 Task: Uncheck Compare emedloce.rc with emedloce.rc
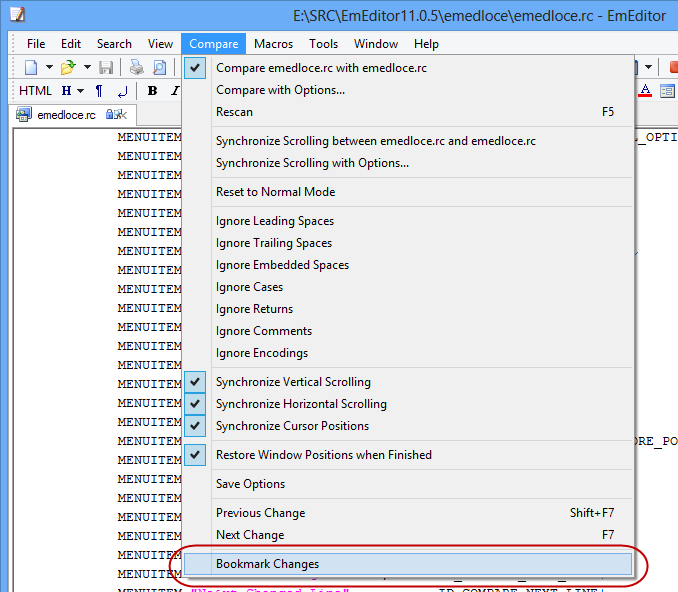408,68
